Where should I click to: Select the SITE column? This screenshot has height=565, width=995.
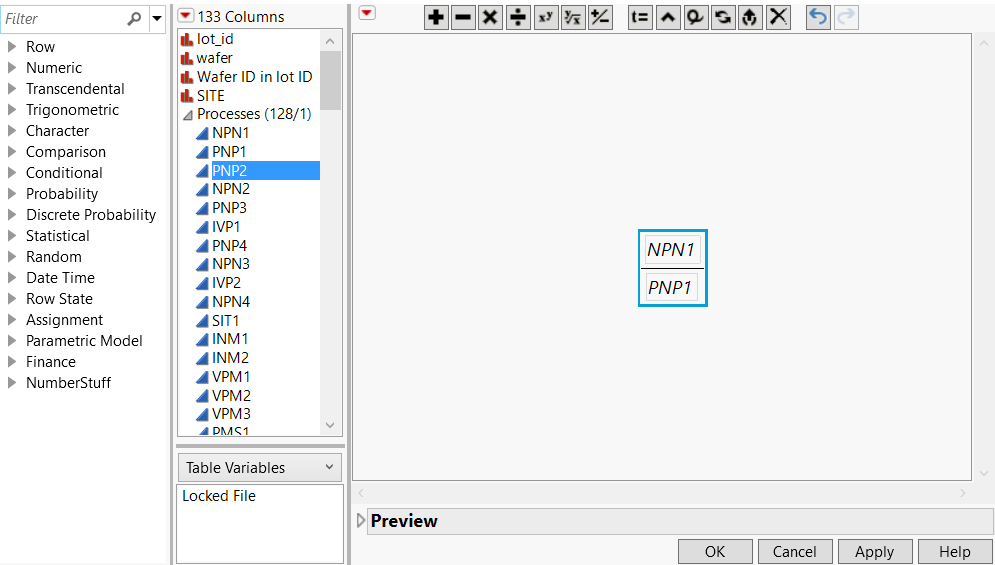pos(211,96)
